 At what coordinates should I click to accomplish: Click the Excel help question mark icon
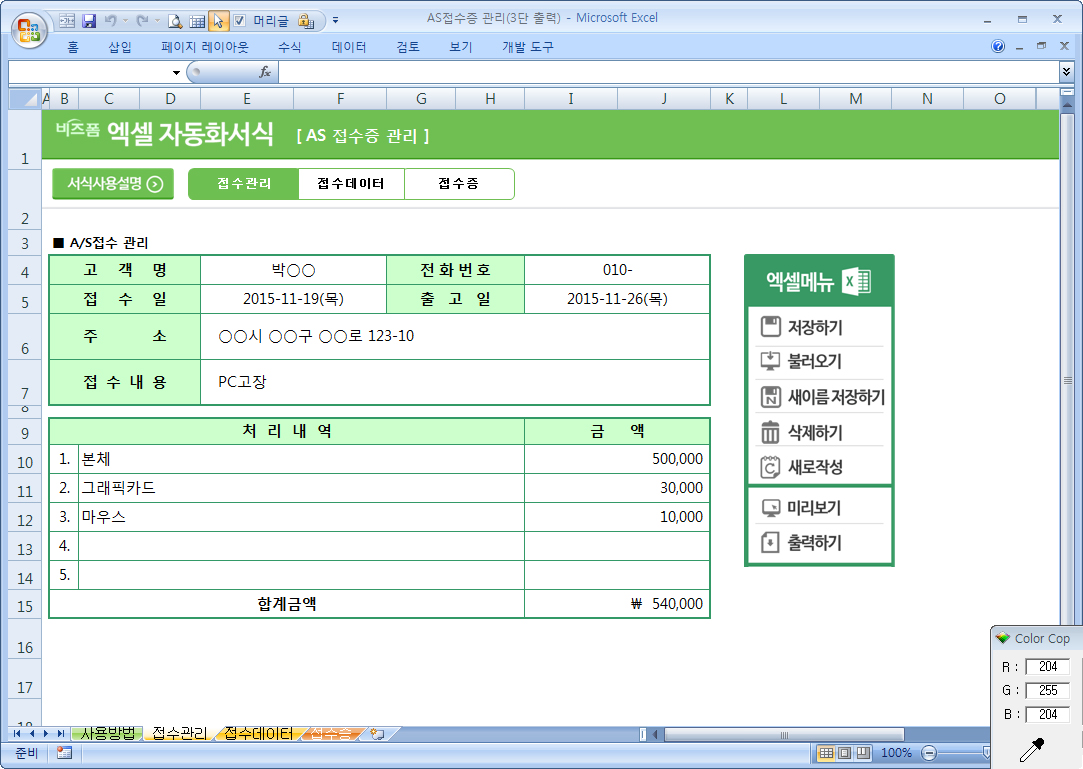[x=998, y=47]
